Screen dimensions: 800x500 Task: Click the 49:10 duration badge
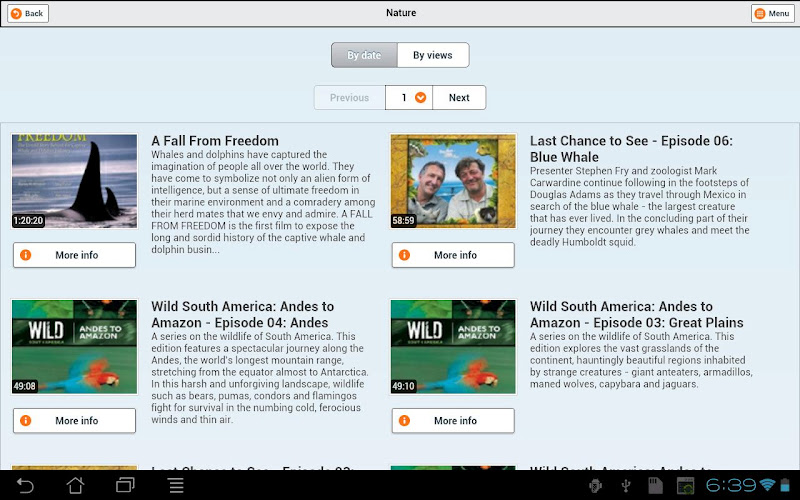[x=403, y=386]
